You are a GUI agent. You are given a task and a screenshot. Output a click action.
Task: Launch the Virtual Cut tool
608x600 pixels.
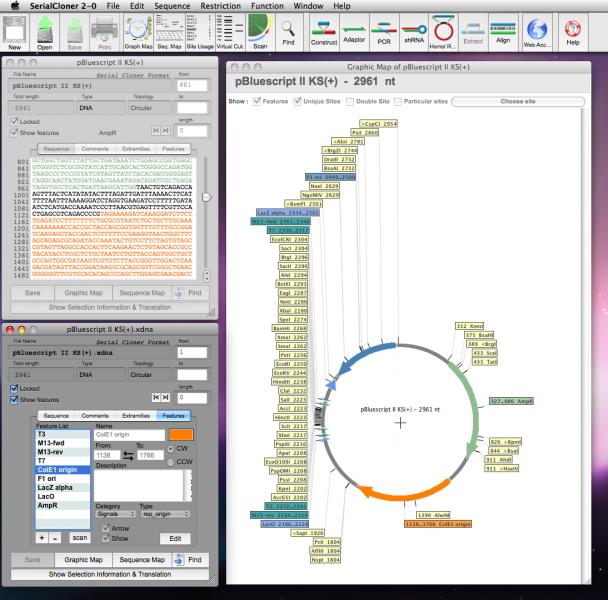click(230, 32)
